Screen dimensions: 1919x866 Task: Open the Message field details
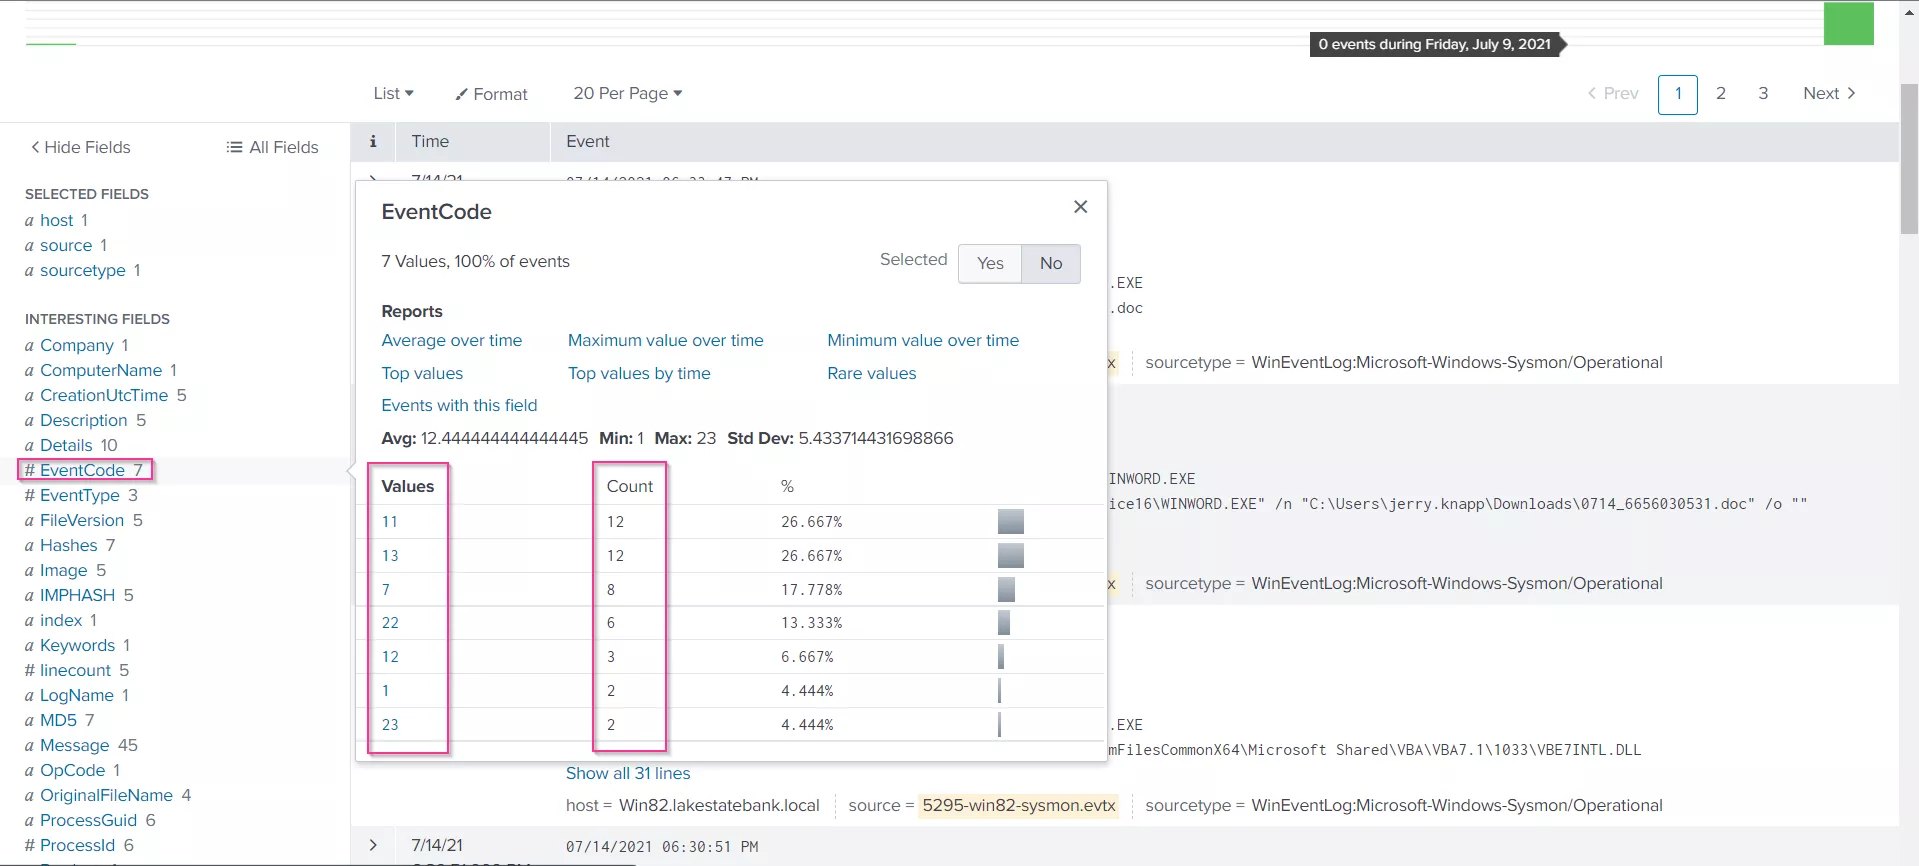tap(75, 745)
